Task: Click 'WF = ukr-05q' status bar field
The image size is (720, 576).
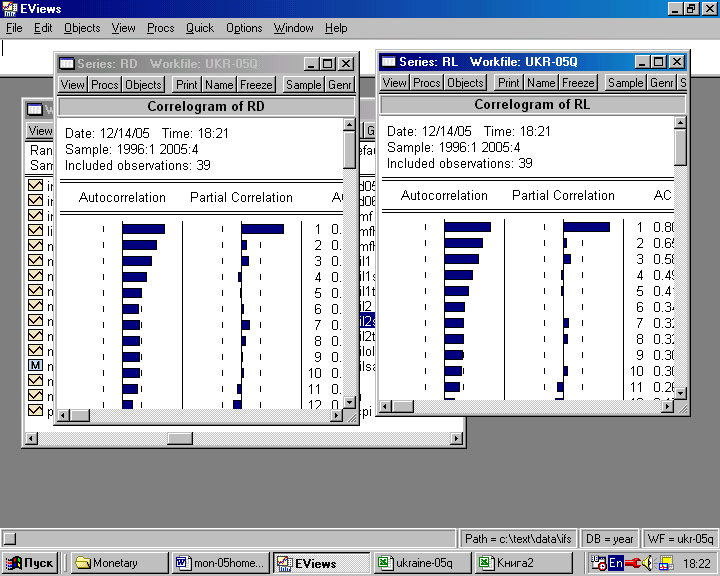Action: coord(680,538)
